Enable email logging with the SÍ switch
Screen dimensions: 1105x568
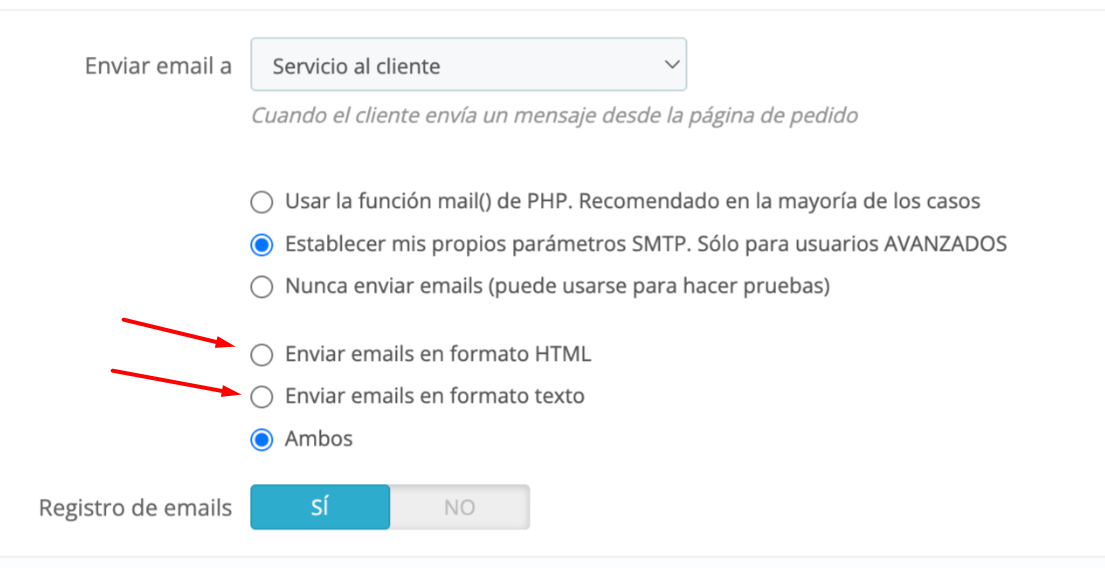click(320, 507)
